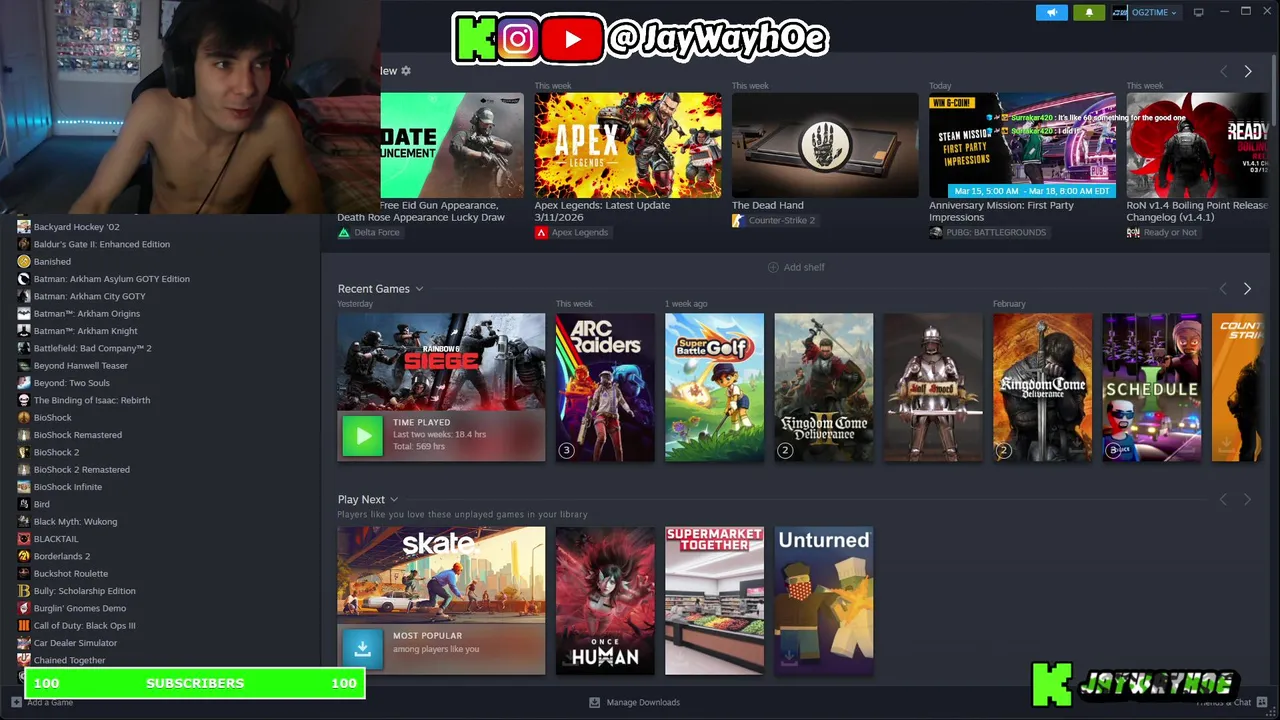
Task: Open the notifications bell
Action: [x=1089, y=12]
